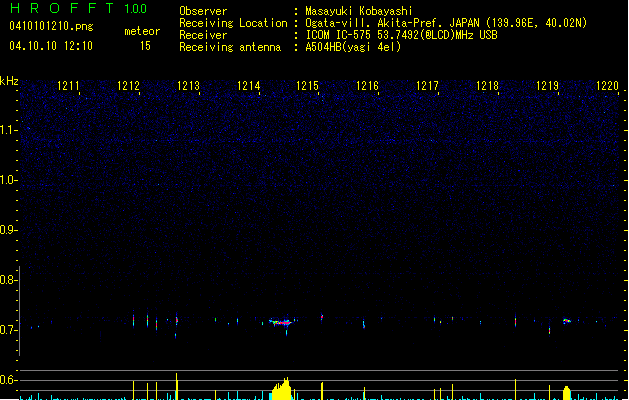Click time axis marker 1220

pos(607,86)
